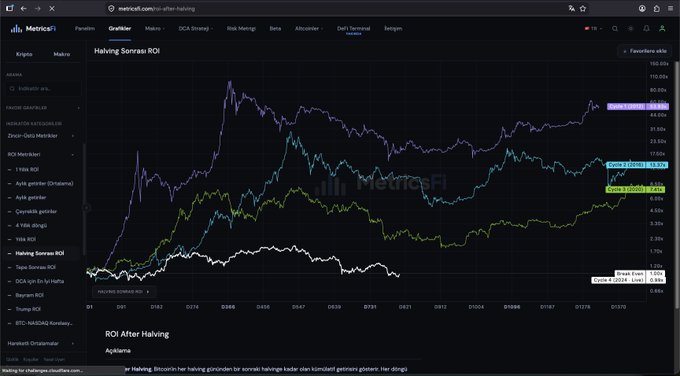Image resolution: width=680 pixels, height=376 pixels.
Task: Go back in browser history
Action: click(x=24, y=8)
